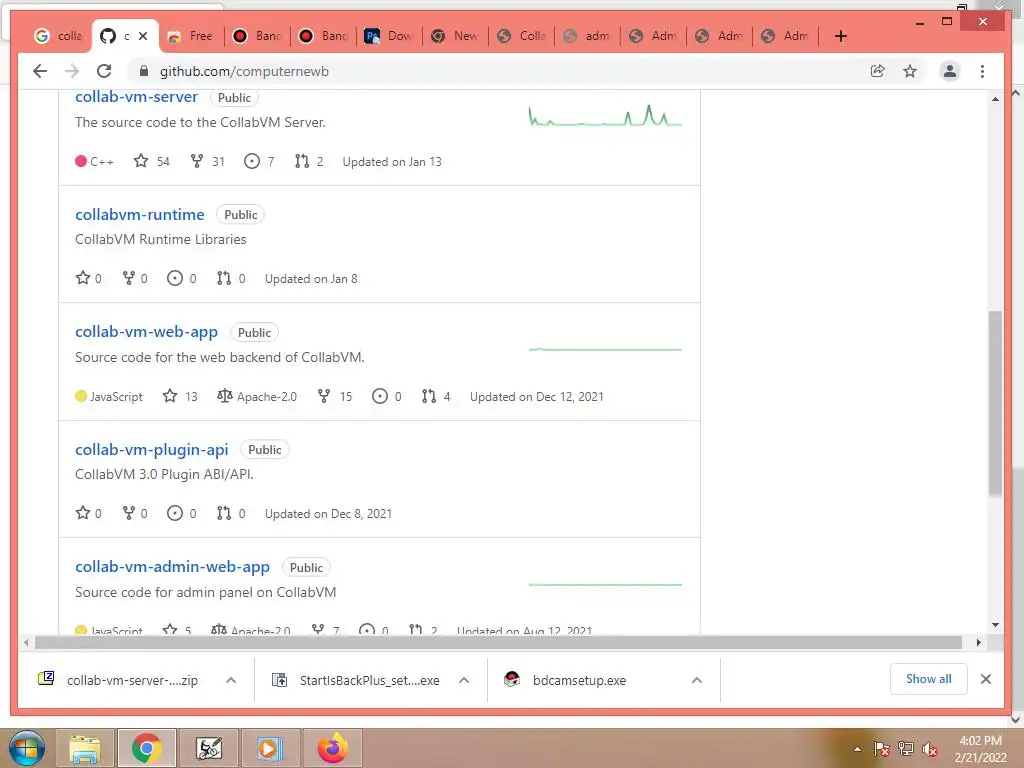Open Windows Media Player from taskbar
Viewport: 1024px width, 768px height.
[268, 748]
